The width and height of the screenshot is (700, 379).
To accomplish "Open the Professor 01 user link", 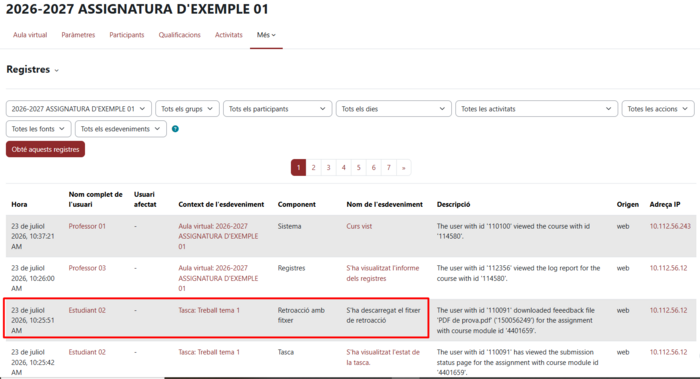I will point(87,226).
